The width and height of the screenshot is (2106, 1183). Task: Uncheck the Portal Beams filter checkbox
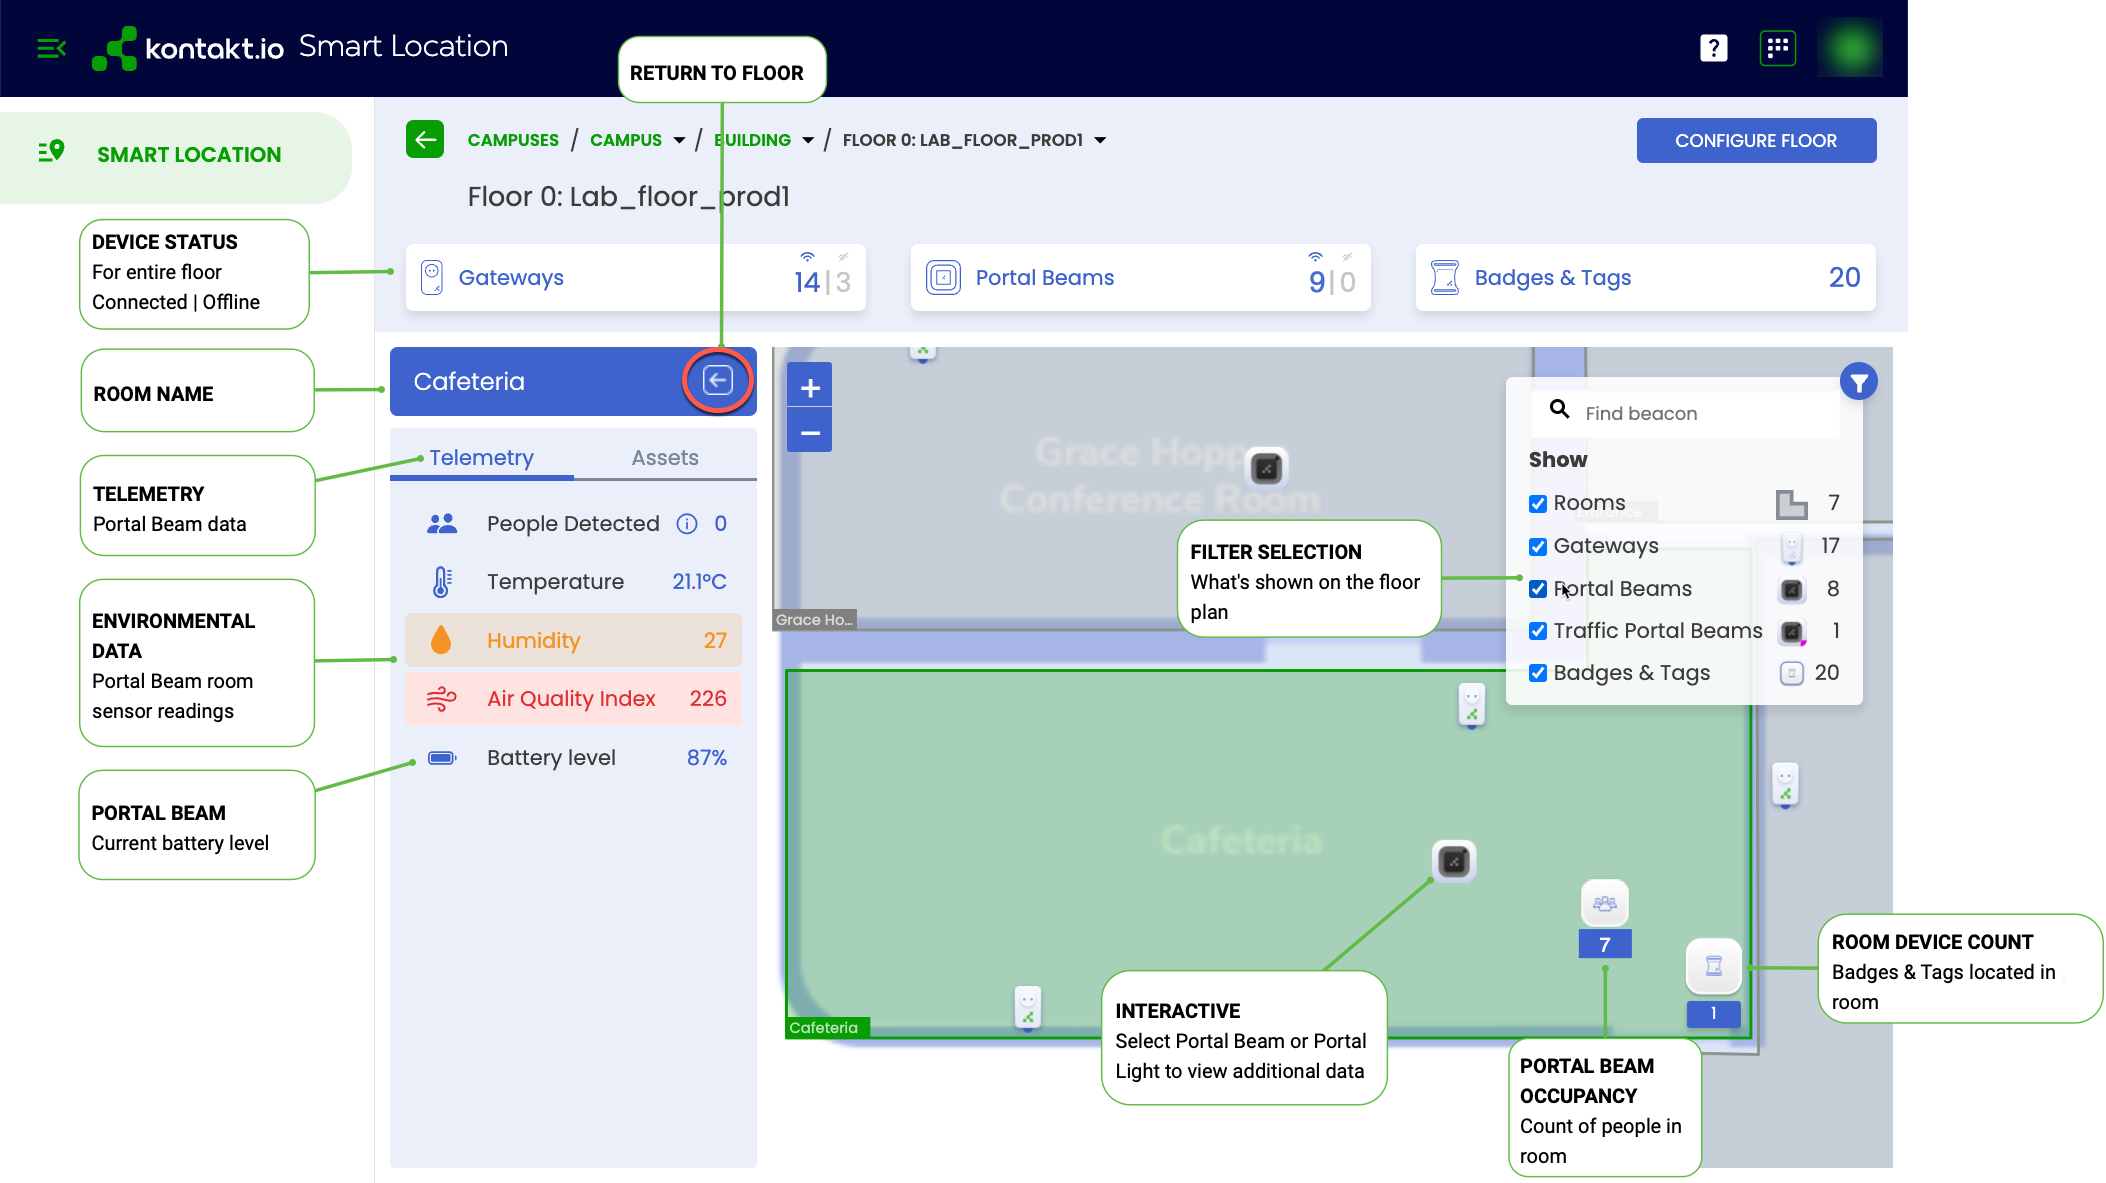1538,589
